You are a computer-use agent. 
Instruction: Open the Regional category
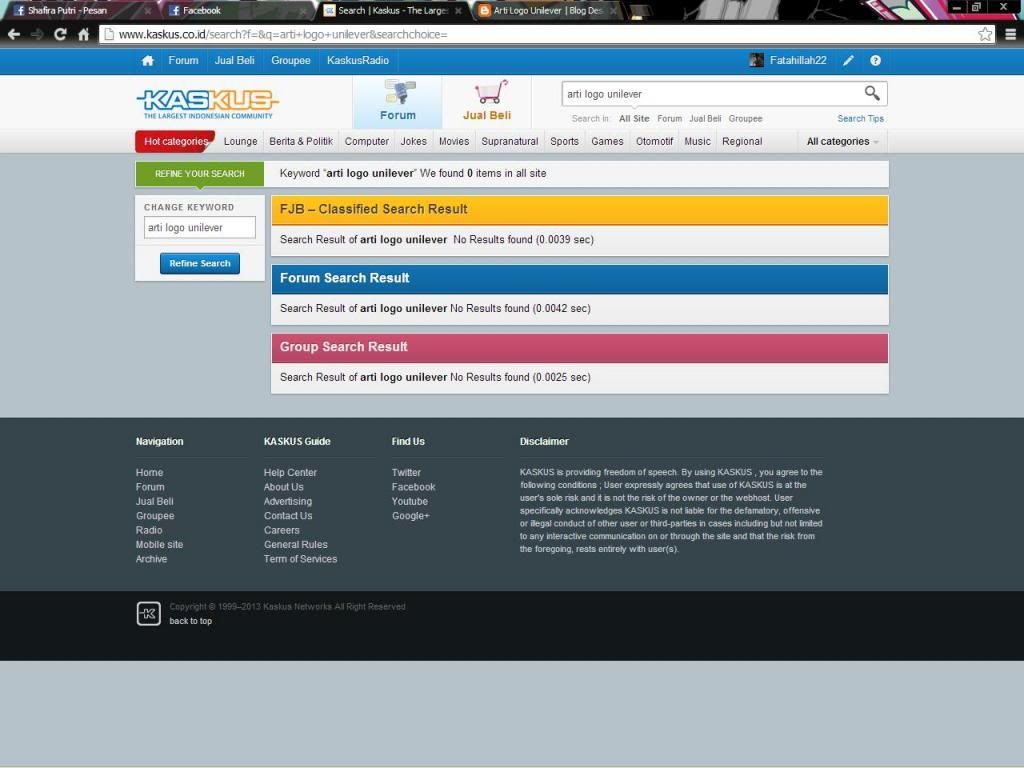[742, 142]
